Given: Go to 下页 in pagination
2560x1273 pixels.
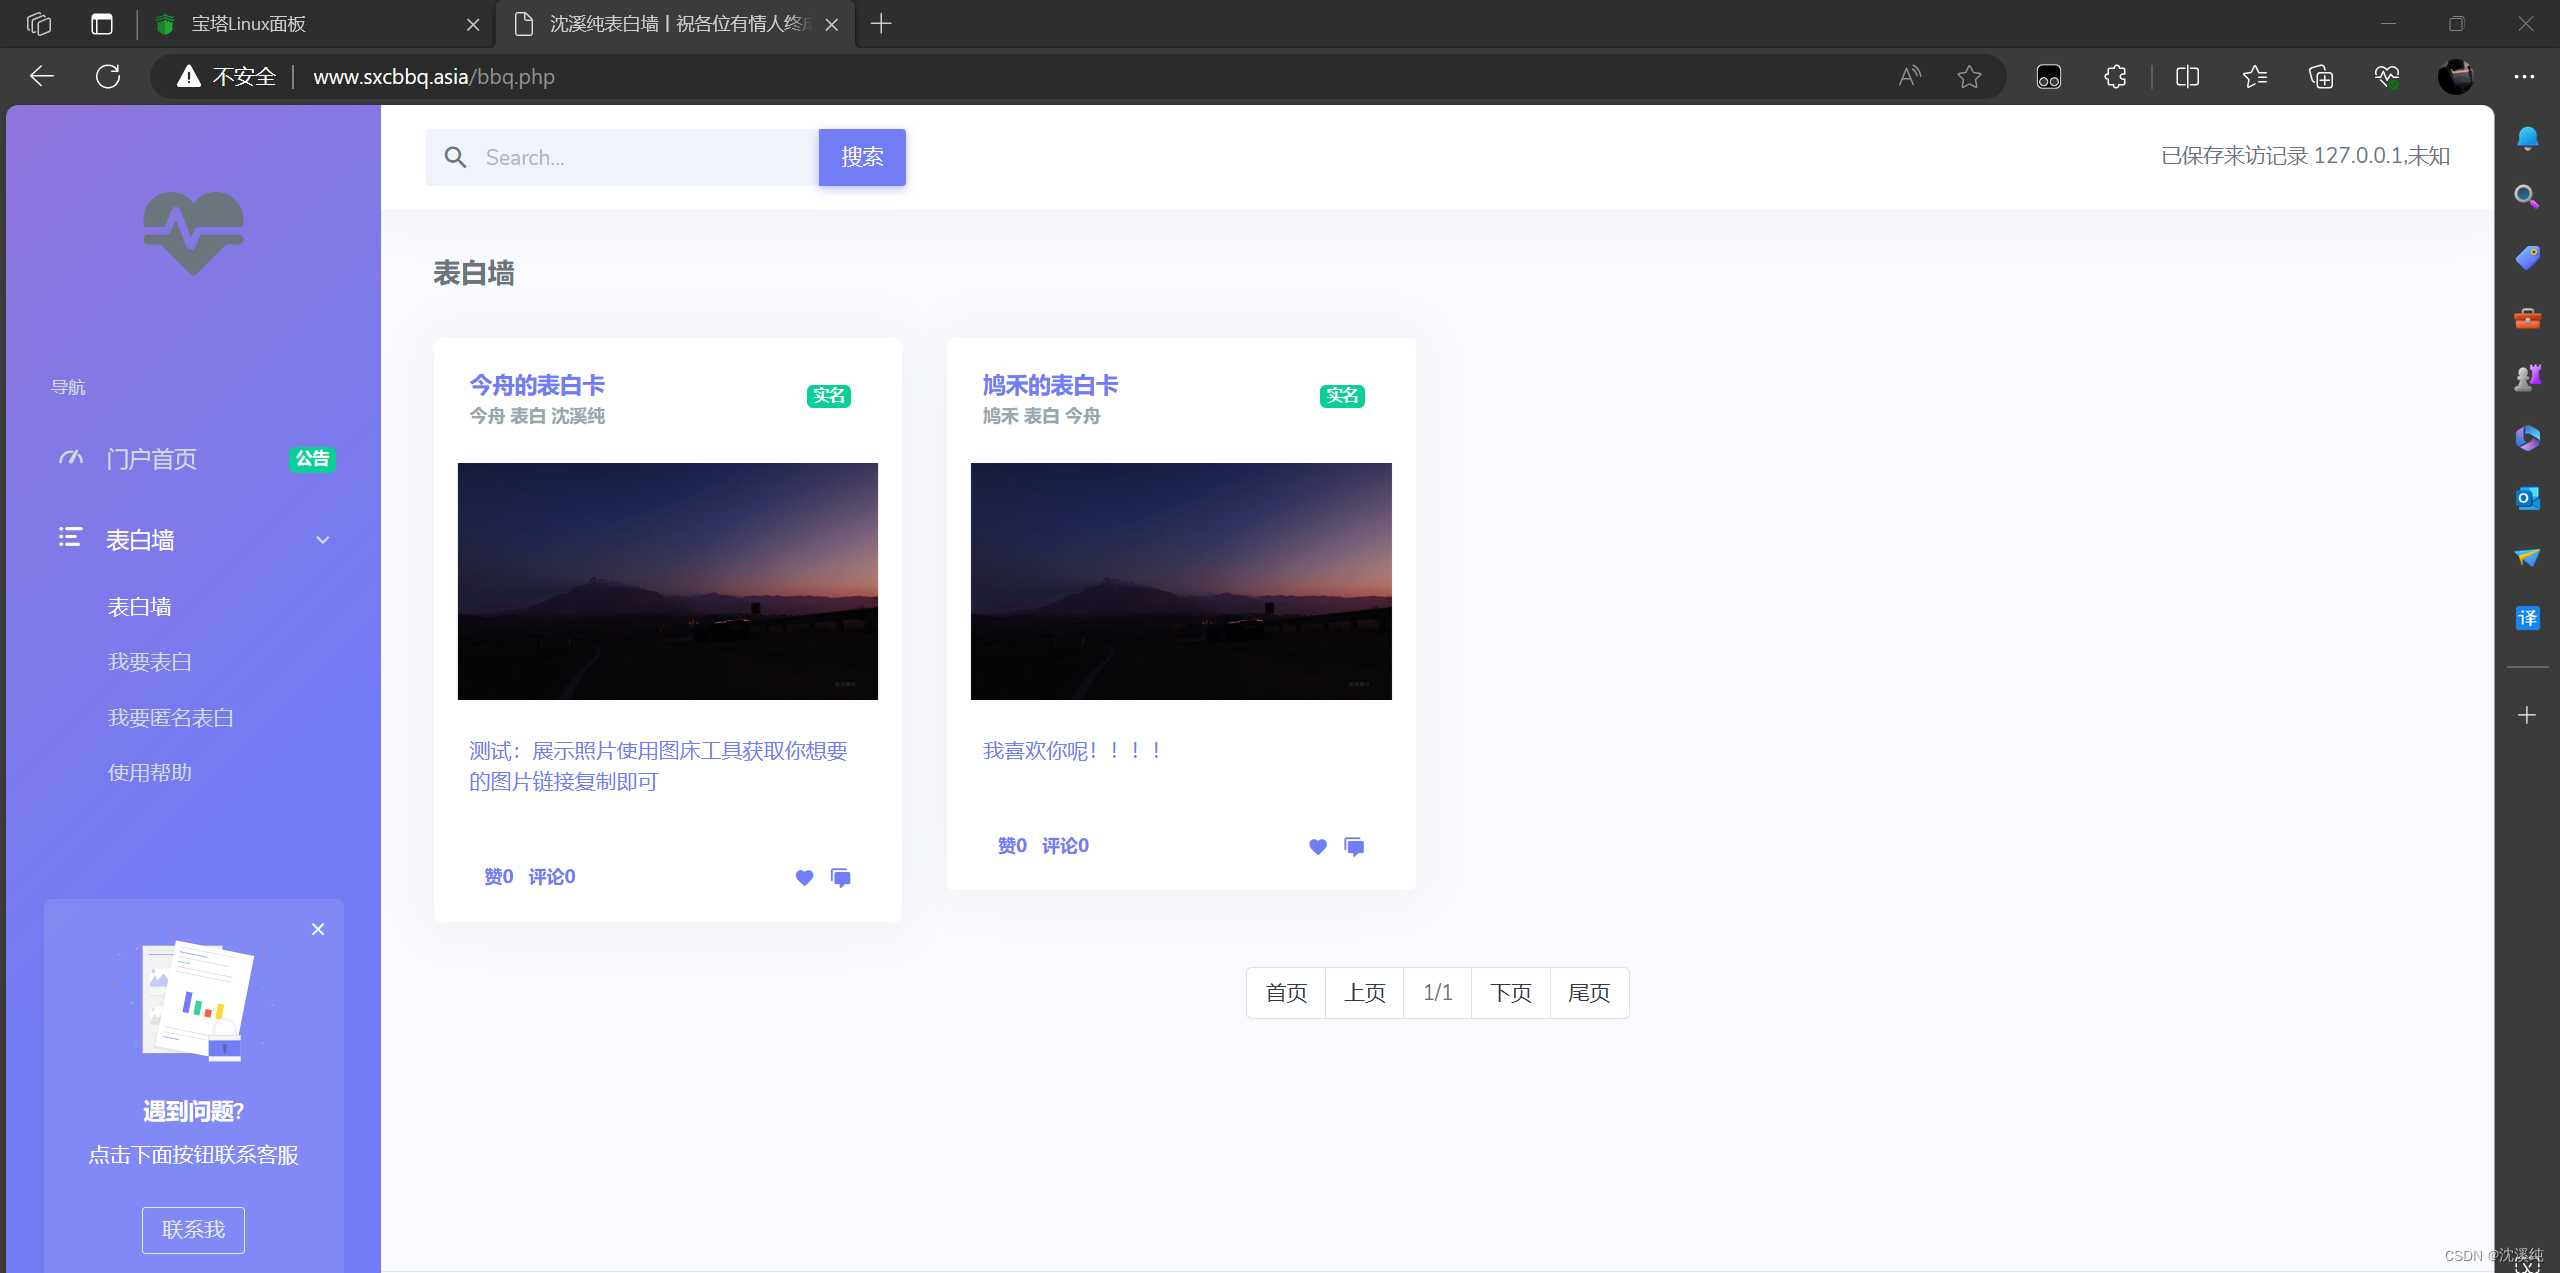Looking at the screenshot, I should (x=1510, y=993).
